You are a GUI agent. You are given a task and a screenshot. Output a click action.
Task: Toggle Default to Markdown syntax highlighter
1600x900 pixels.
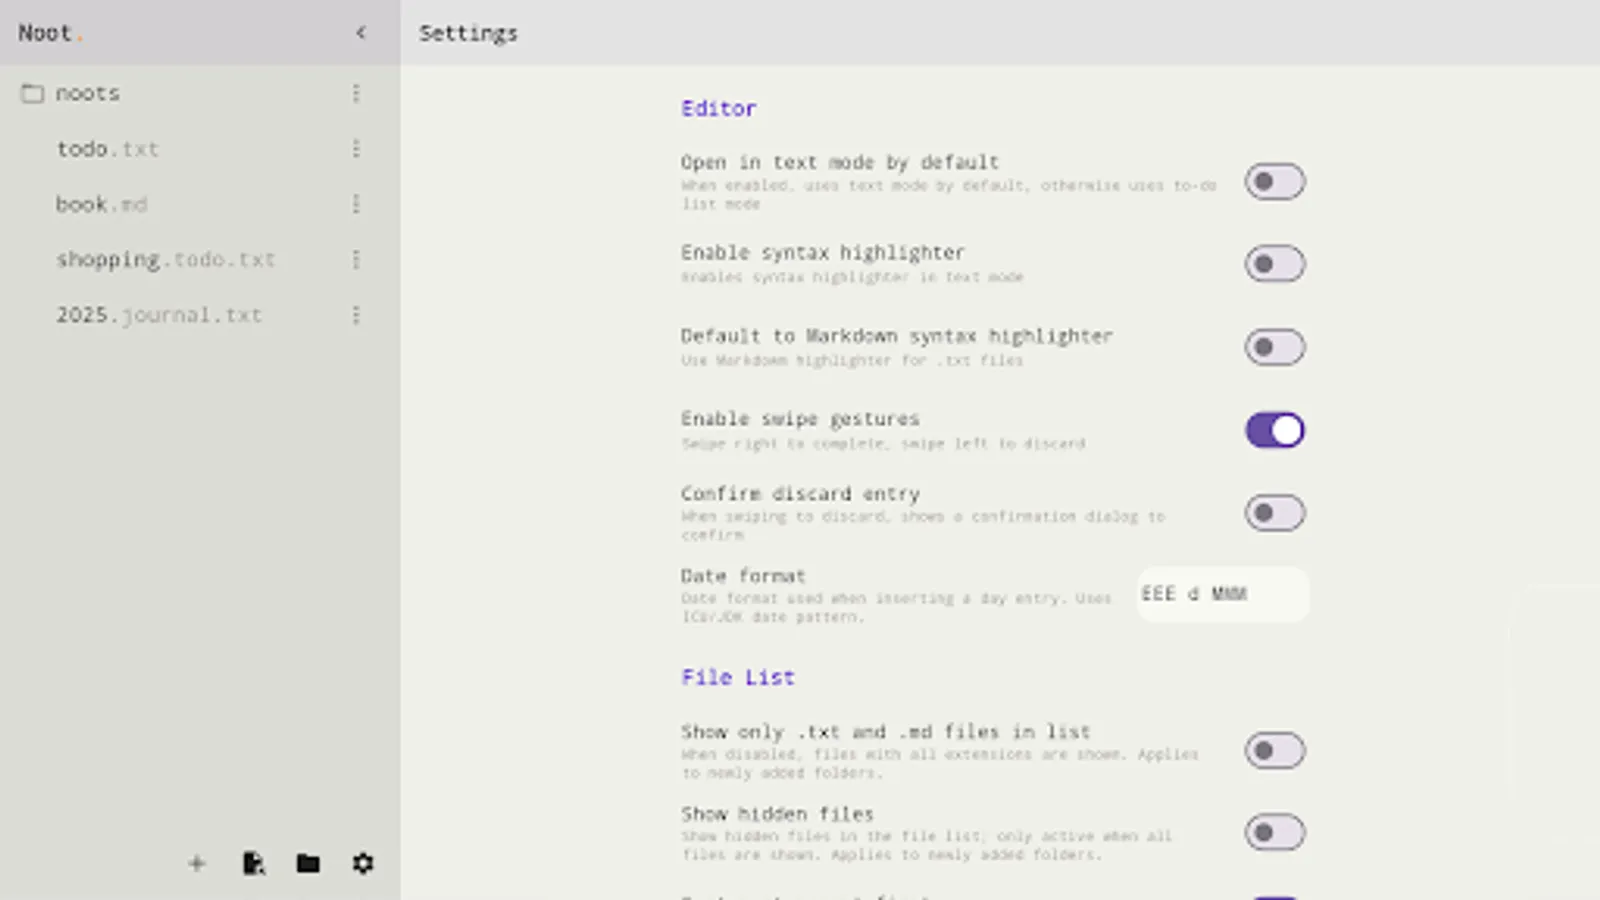pos(1275,347)
